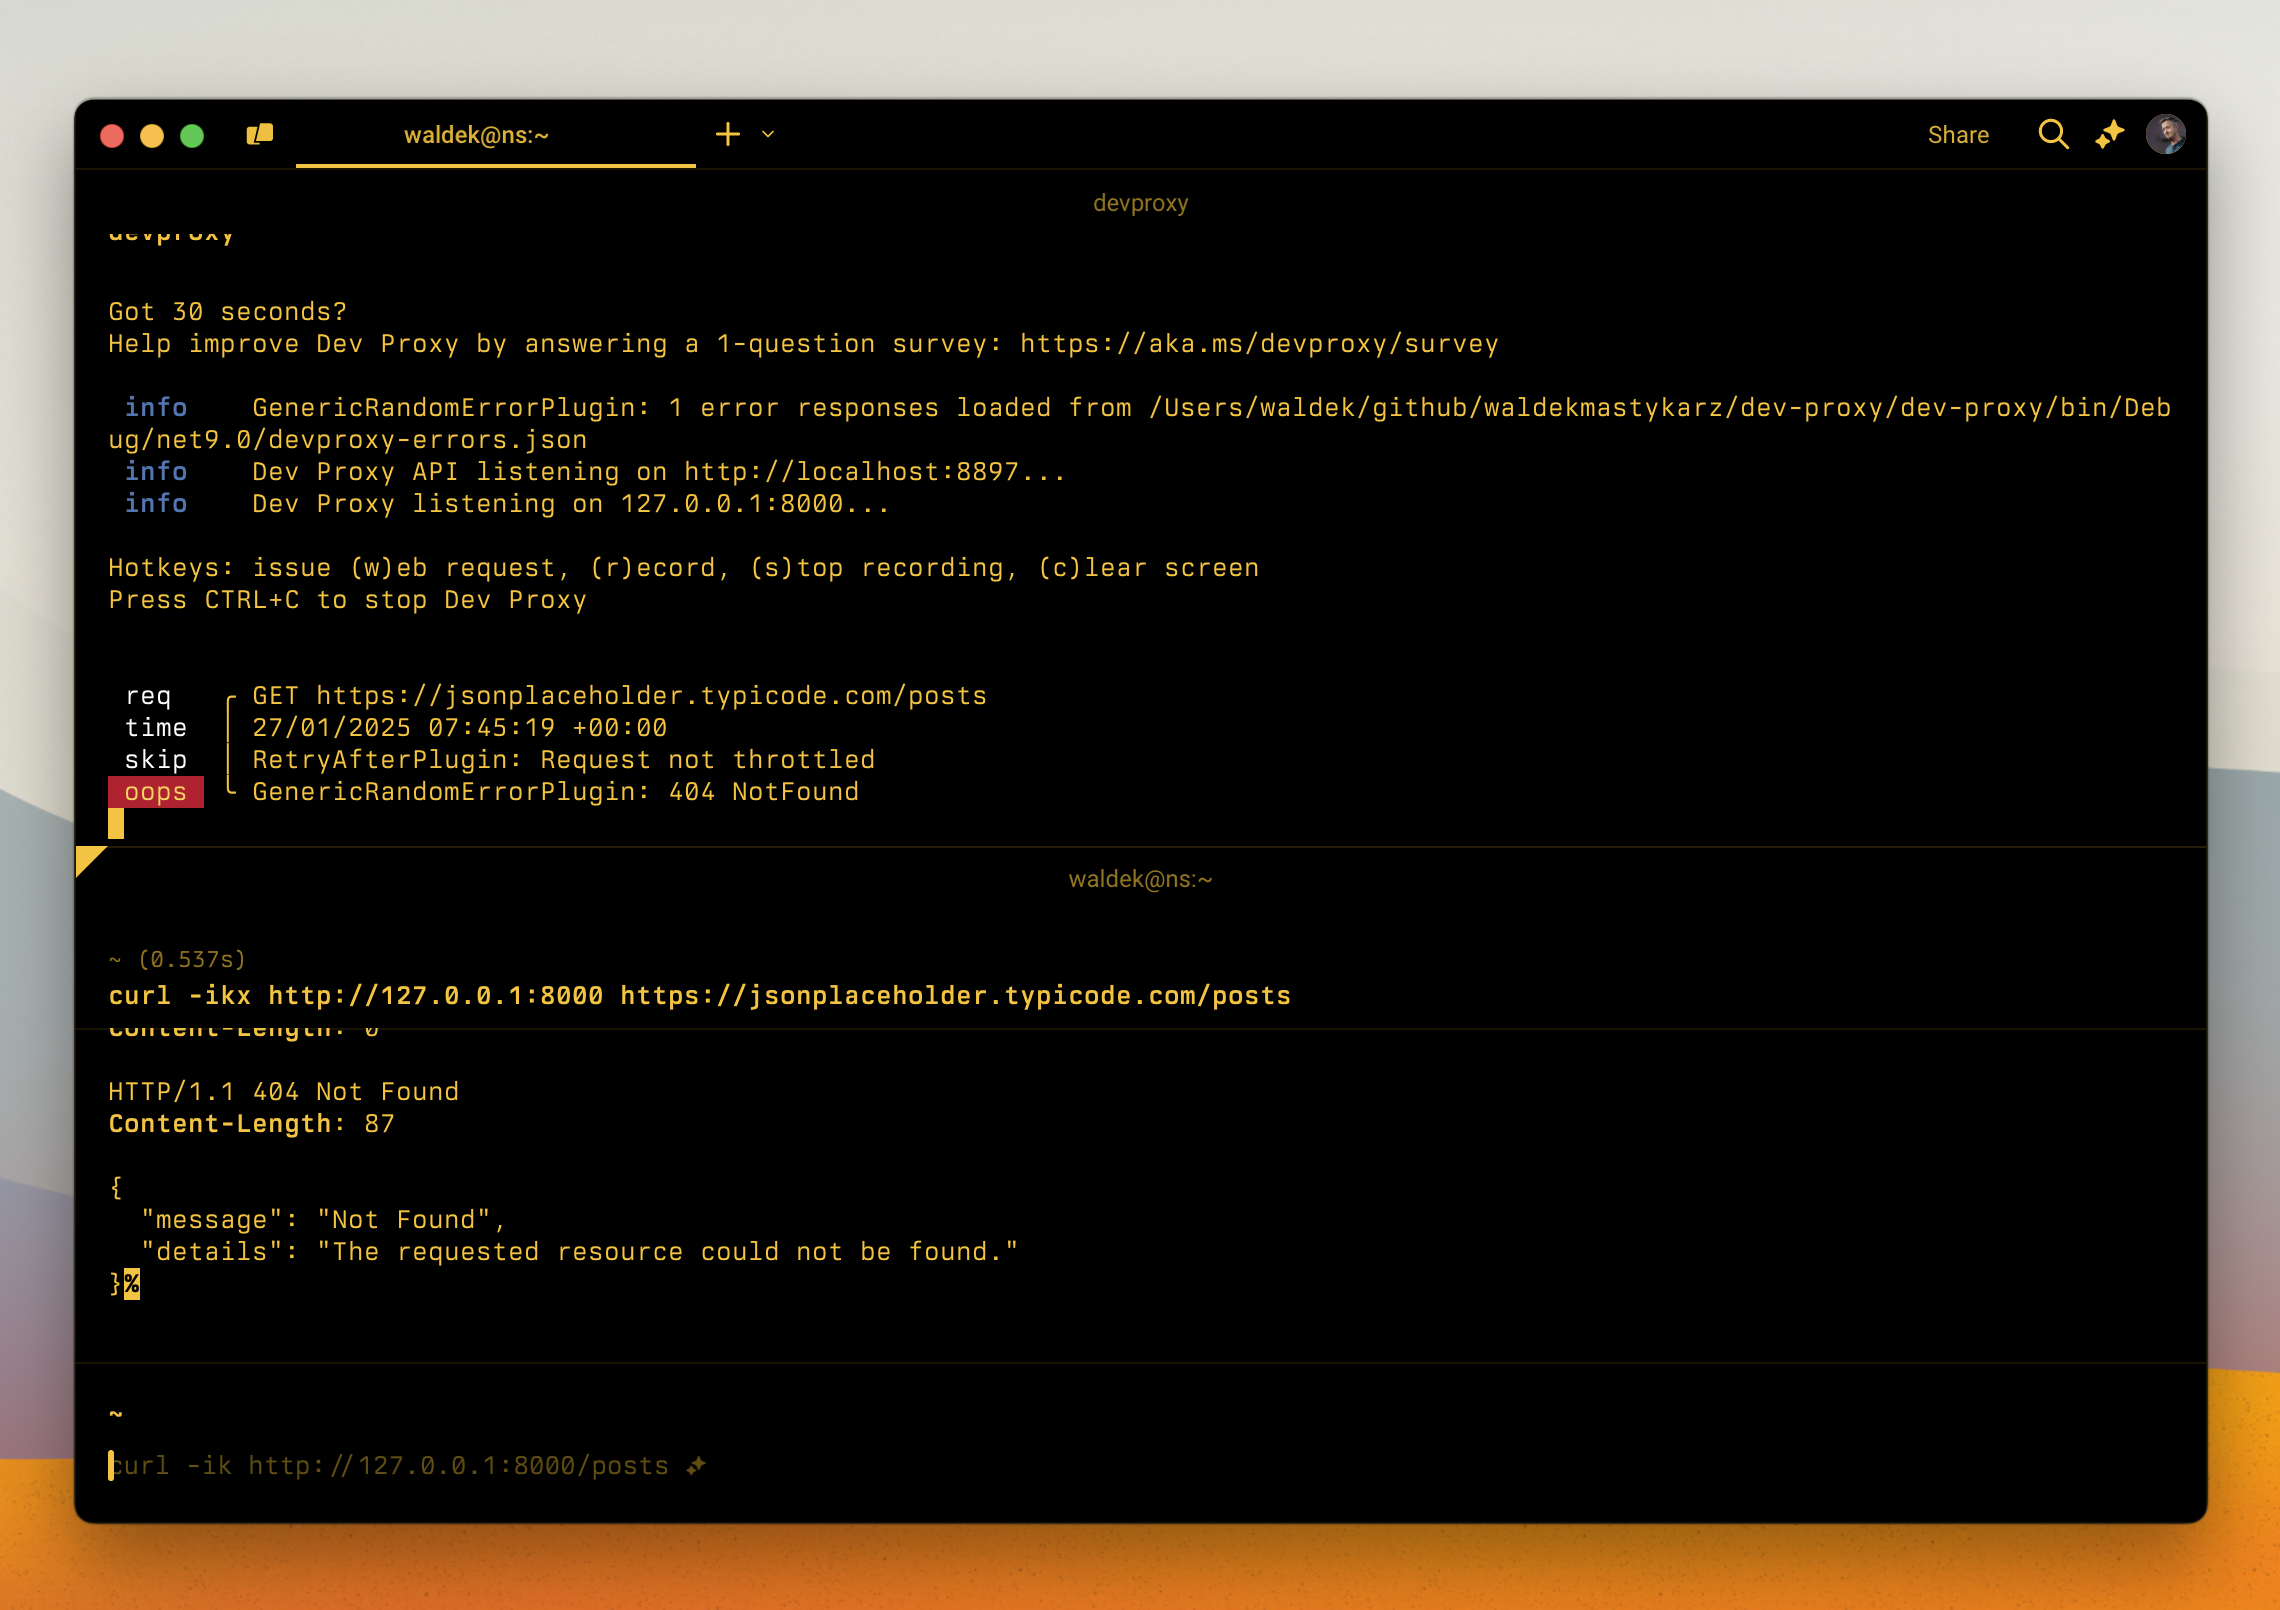Select the waldek@ns:~ tab
The width and height of the screenshot is (2280, 1610).
476,135
